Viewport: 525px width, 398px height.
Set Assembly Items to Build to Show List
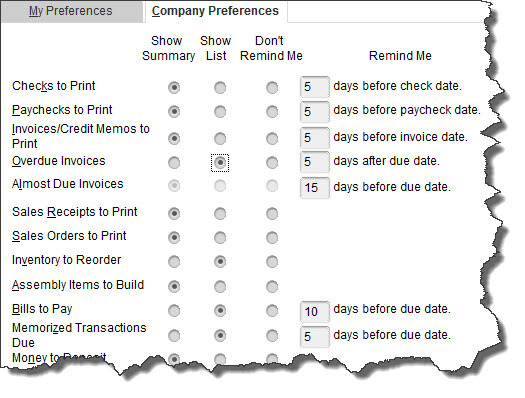click(x=220, y=286)
